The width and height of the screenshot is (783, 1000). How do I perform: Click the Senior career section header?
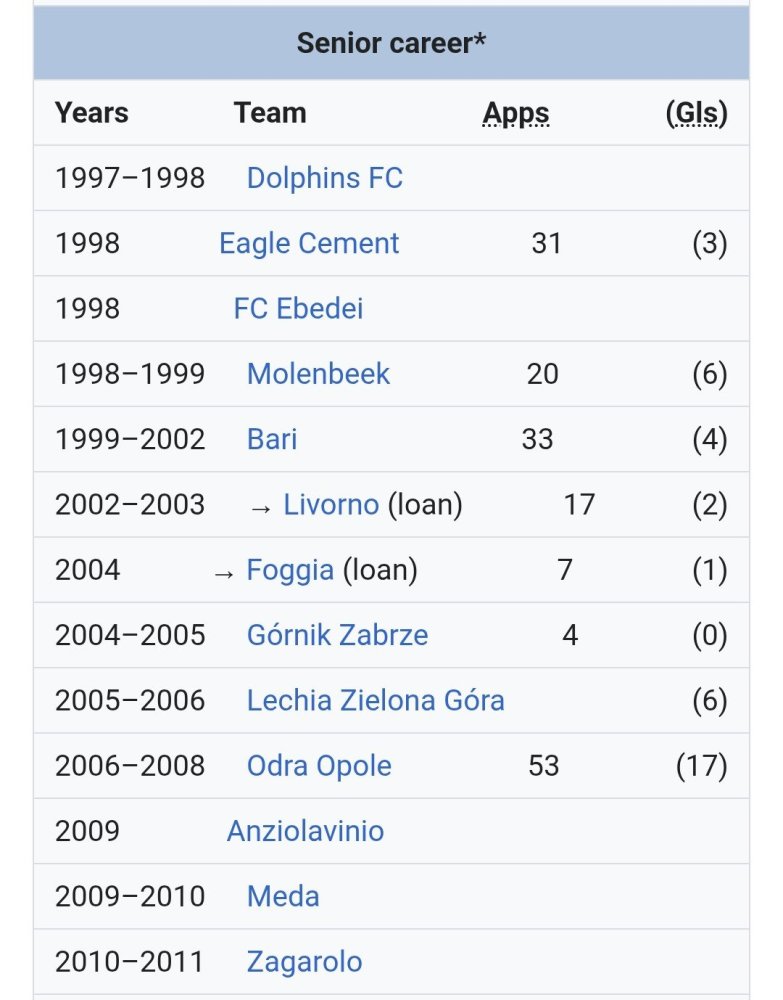coord(392,43)
